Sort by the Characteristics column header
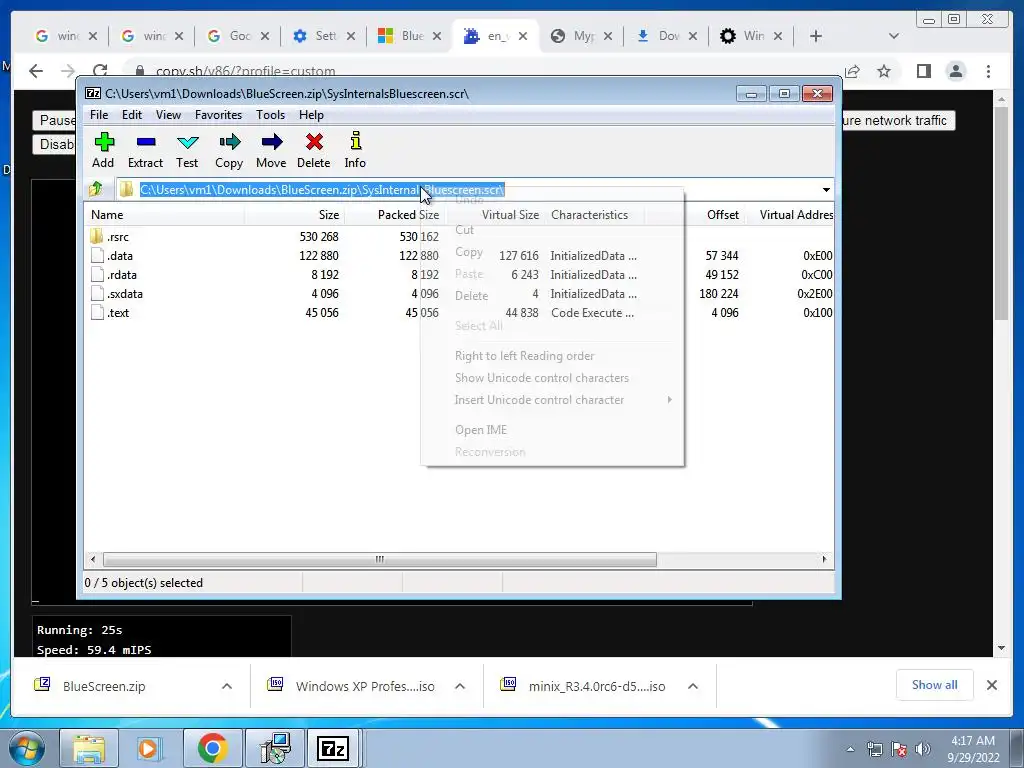 (594, 215)
